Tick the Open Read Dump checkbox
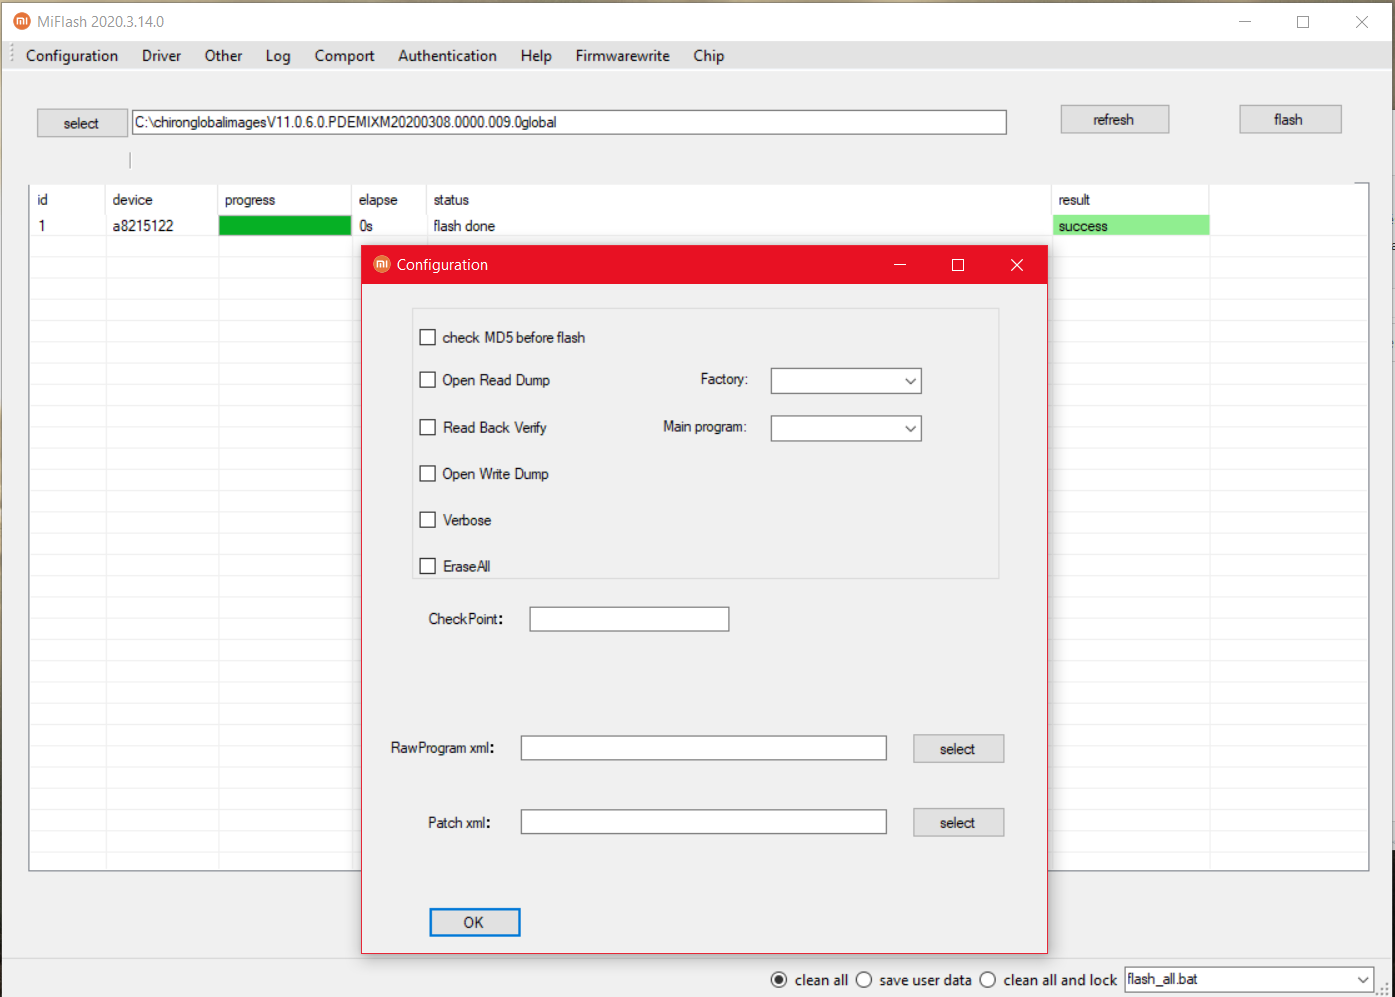 428,380
